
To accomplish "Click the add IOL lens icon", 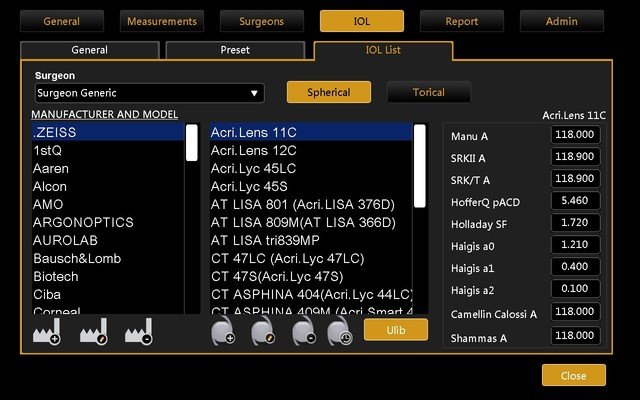I will click(x=223, y=332).
